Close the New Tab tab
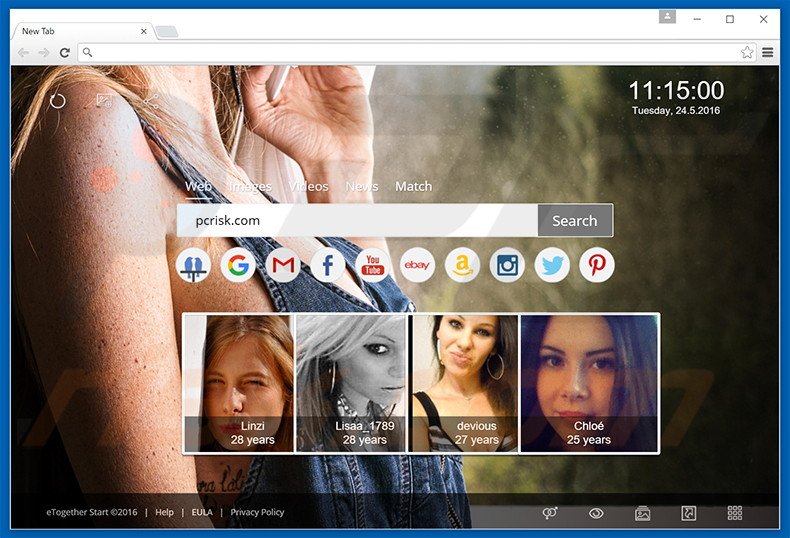The width and height of the screenshot is (790, 538). click(x=144, y=31)
